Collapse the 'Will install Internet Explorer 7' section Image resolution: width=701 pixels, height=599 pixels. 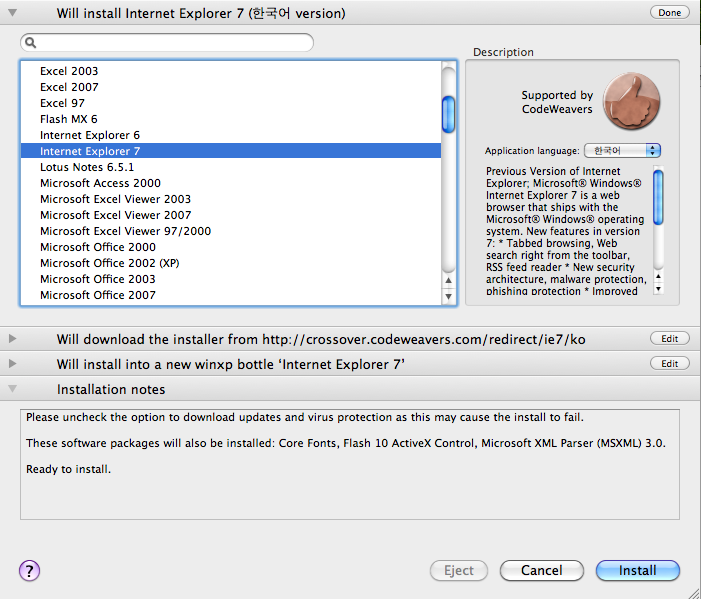pyautogui.click(x=13, y=13)
